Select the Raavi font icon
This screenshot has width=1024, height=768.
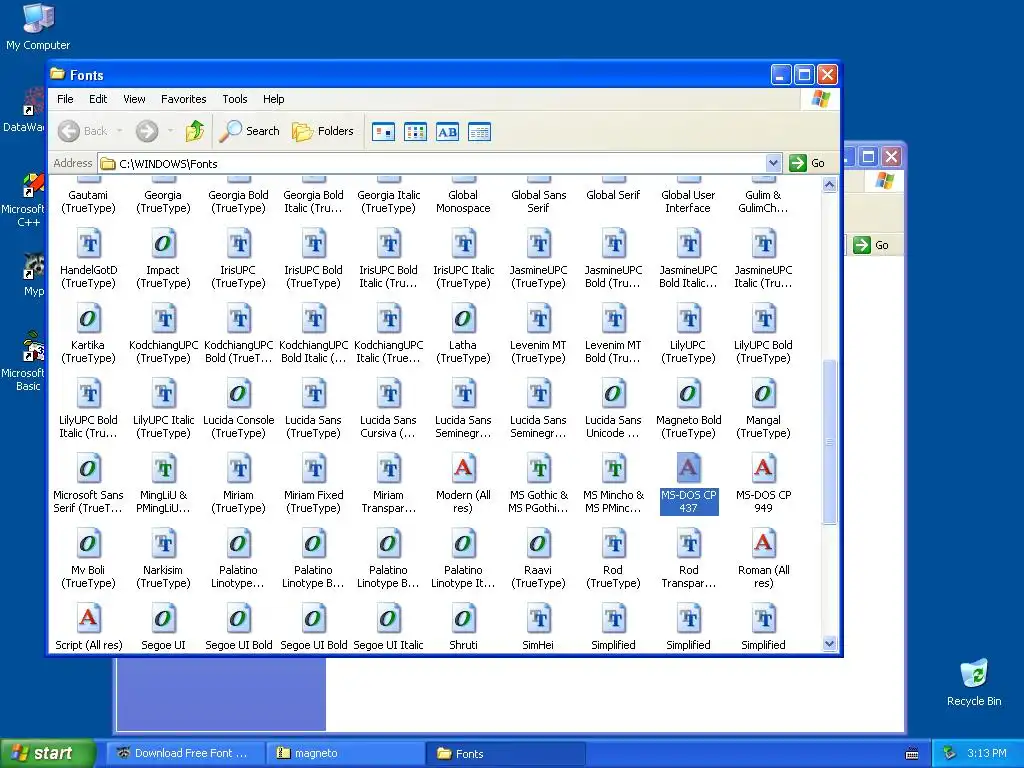coord(539,545)
